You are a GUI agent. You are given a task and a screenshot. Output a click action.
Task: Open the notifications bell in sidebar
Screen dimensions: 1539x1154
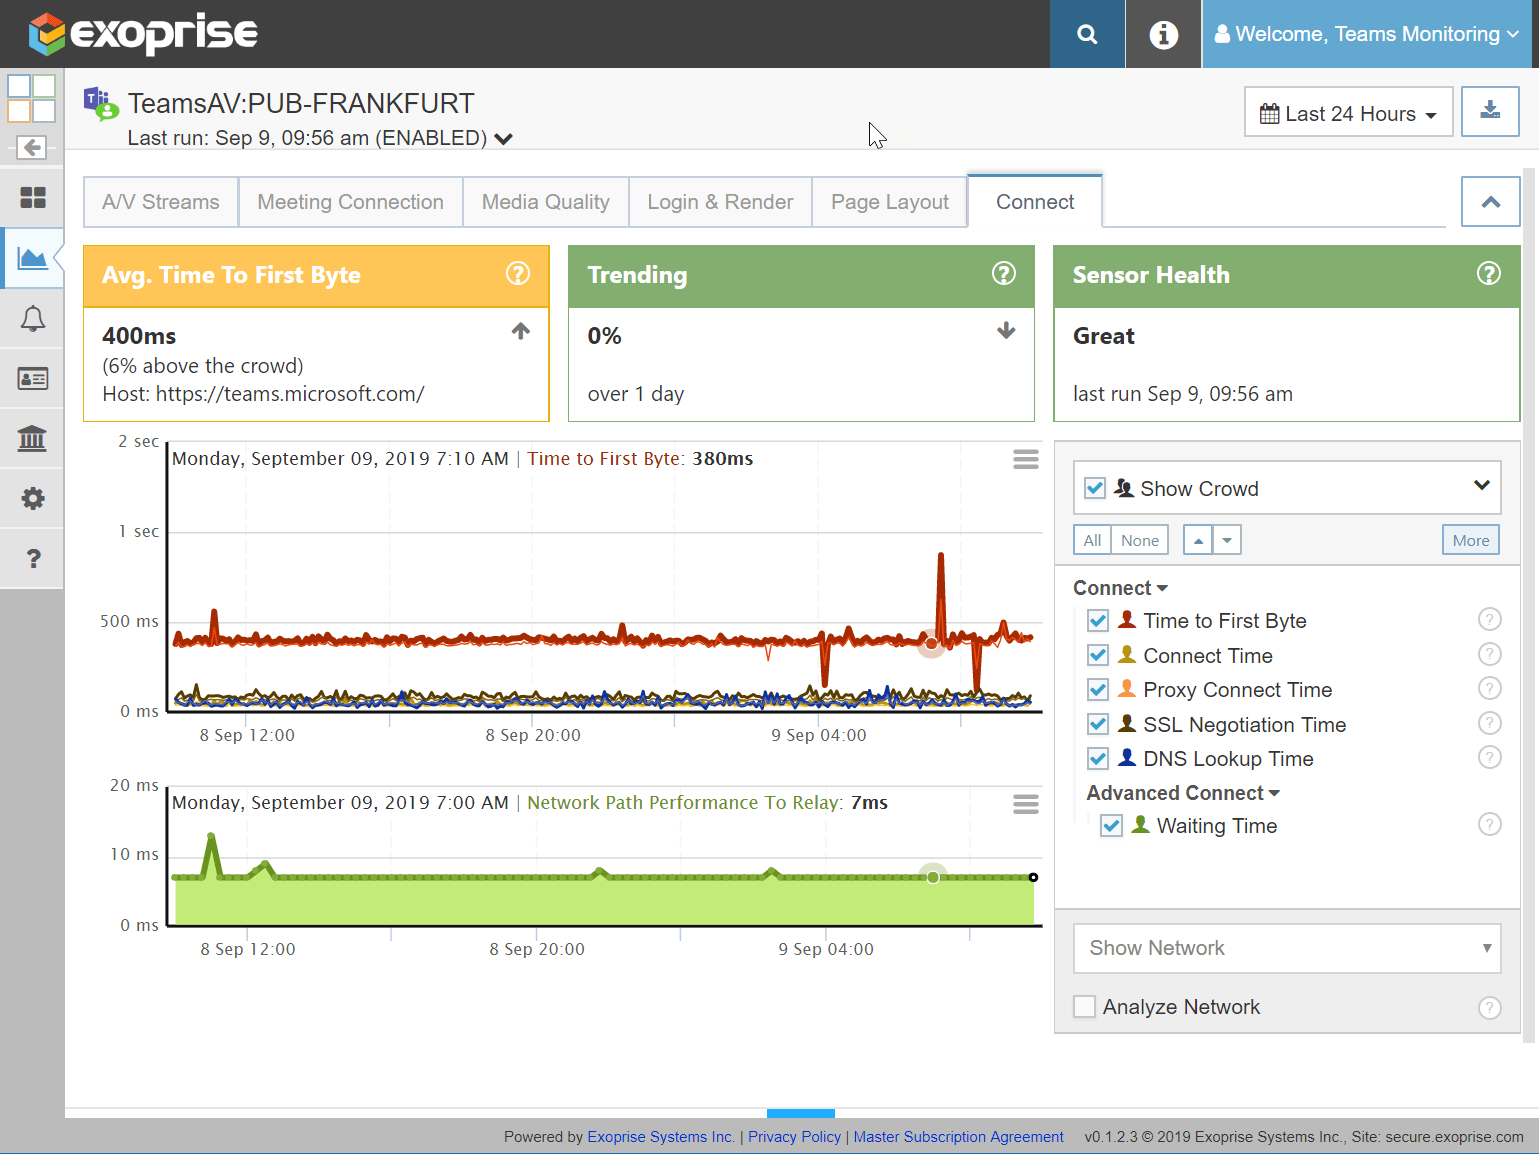pyautogui.click(x=32, y=318)
